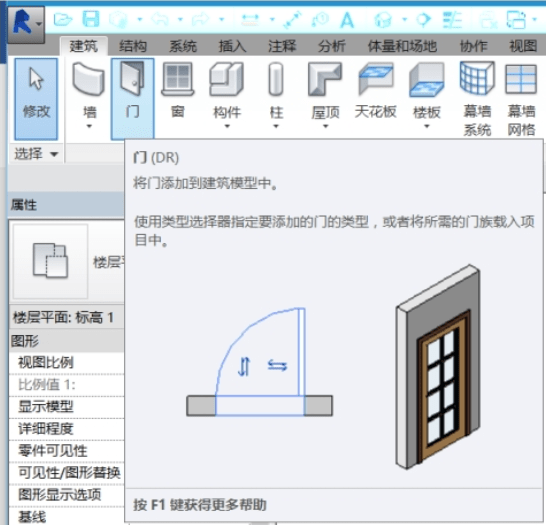Select the 幕墙系统 (Curtain System) tool
546x525 pixels.
(x=477, y=99)
